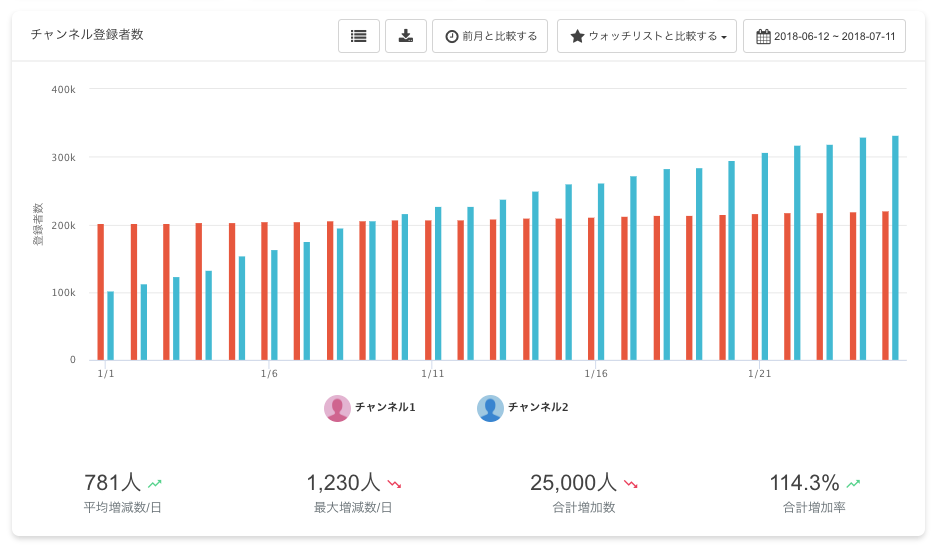Click red trend arrow next to 25,000人
The height and width of the screenshot is (551, 936).
tap(631, 484)
